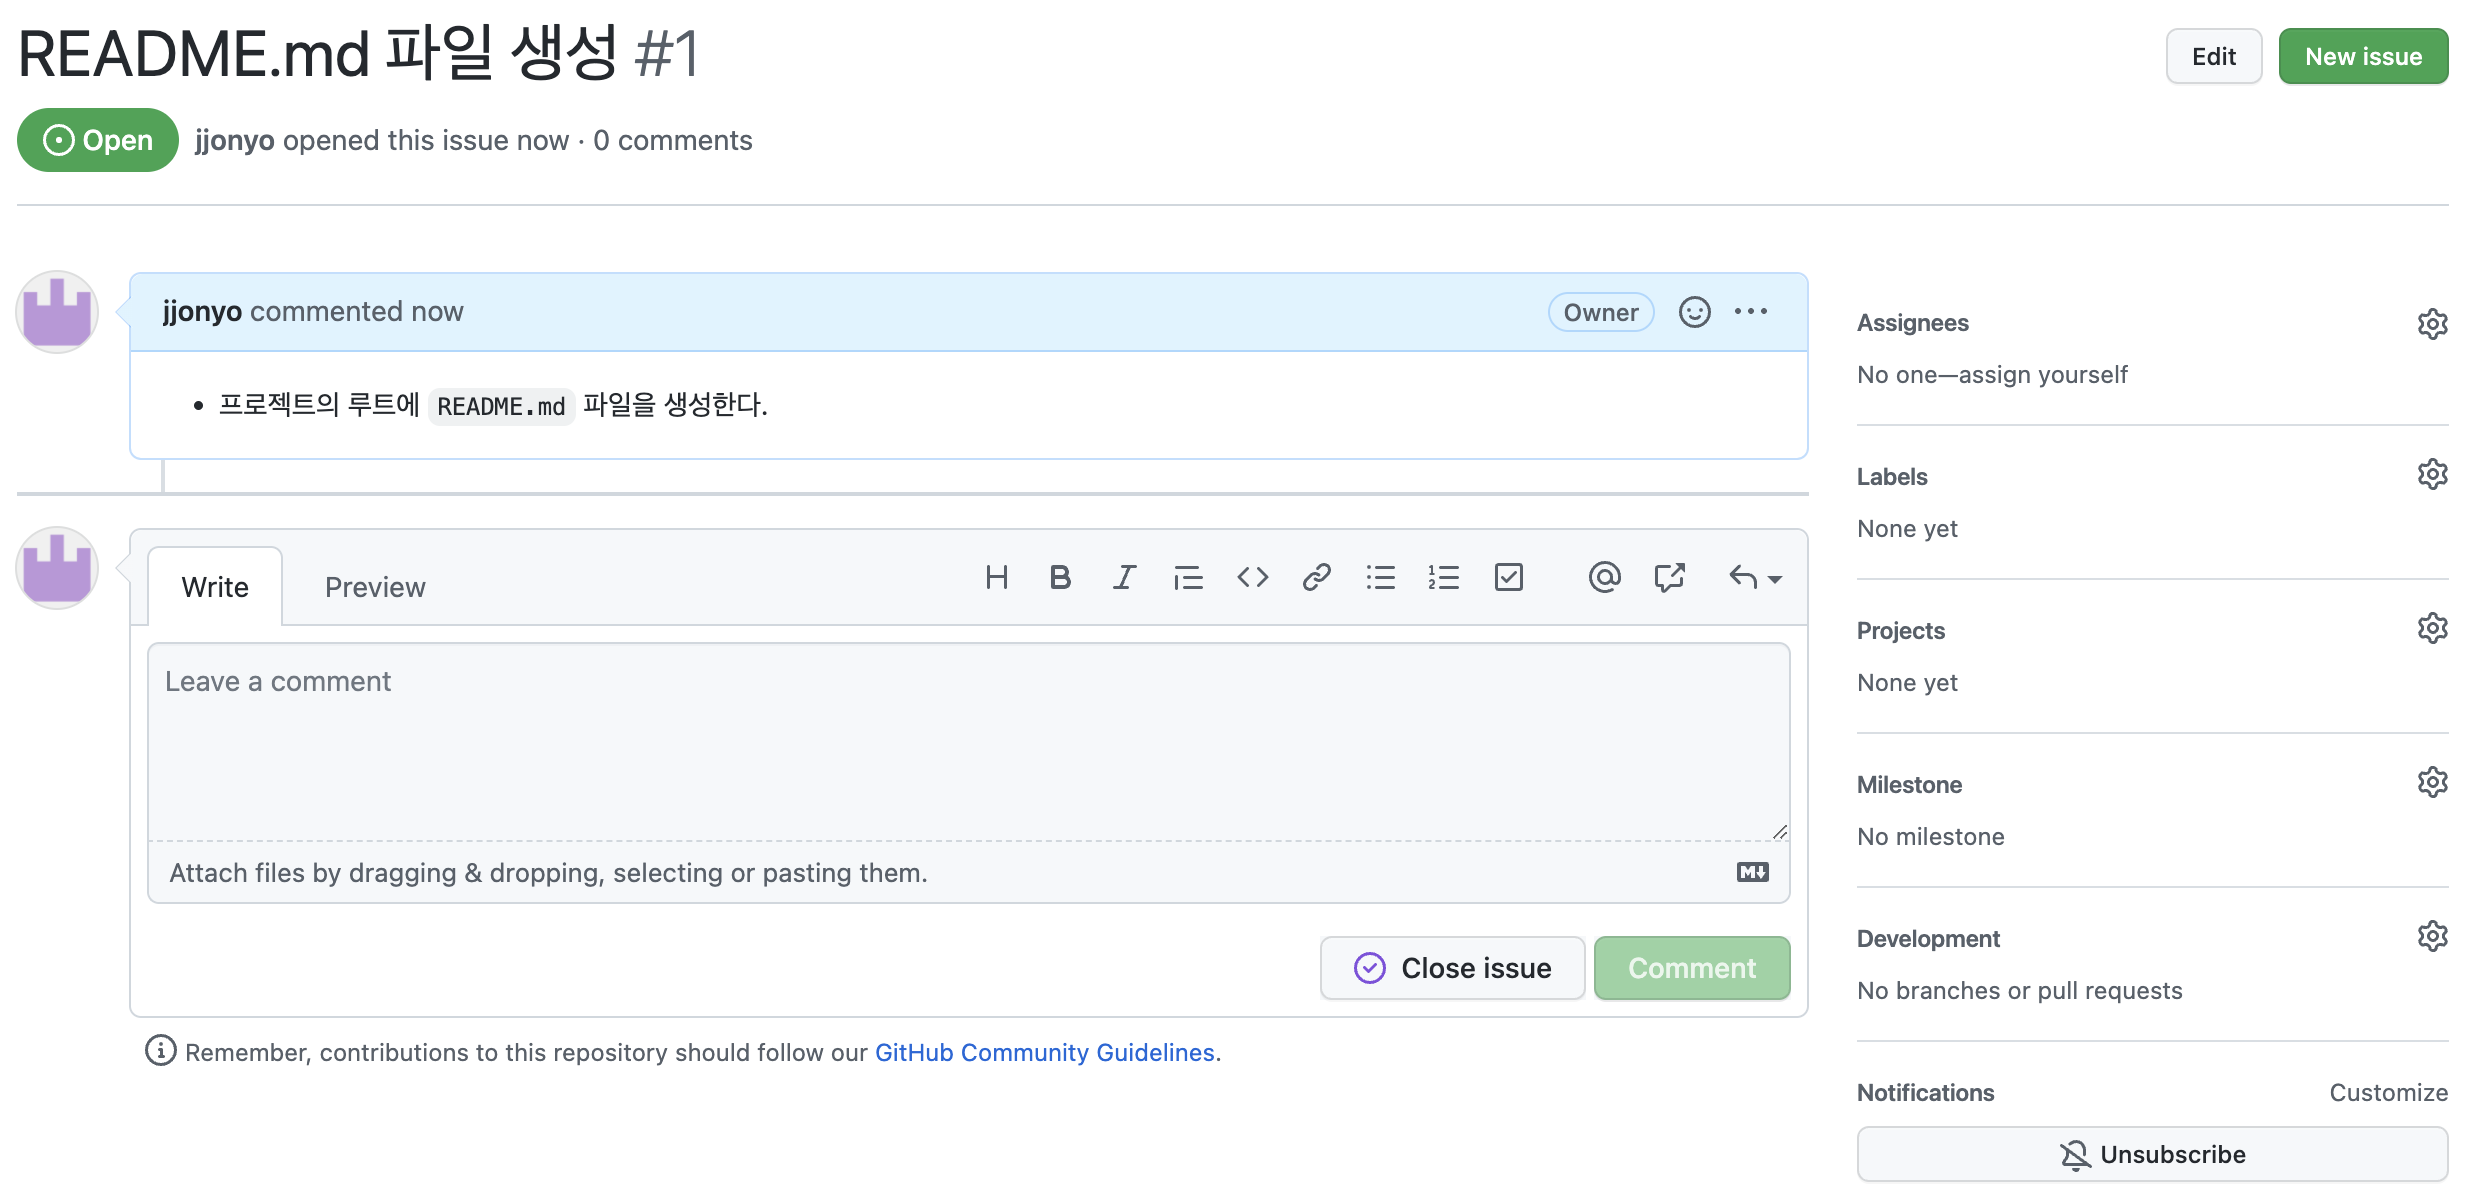The height and width of the screenshot is (1184, 2474).
Task: Insert a heading with the H icon
Action: 996,578
